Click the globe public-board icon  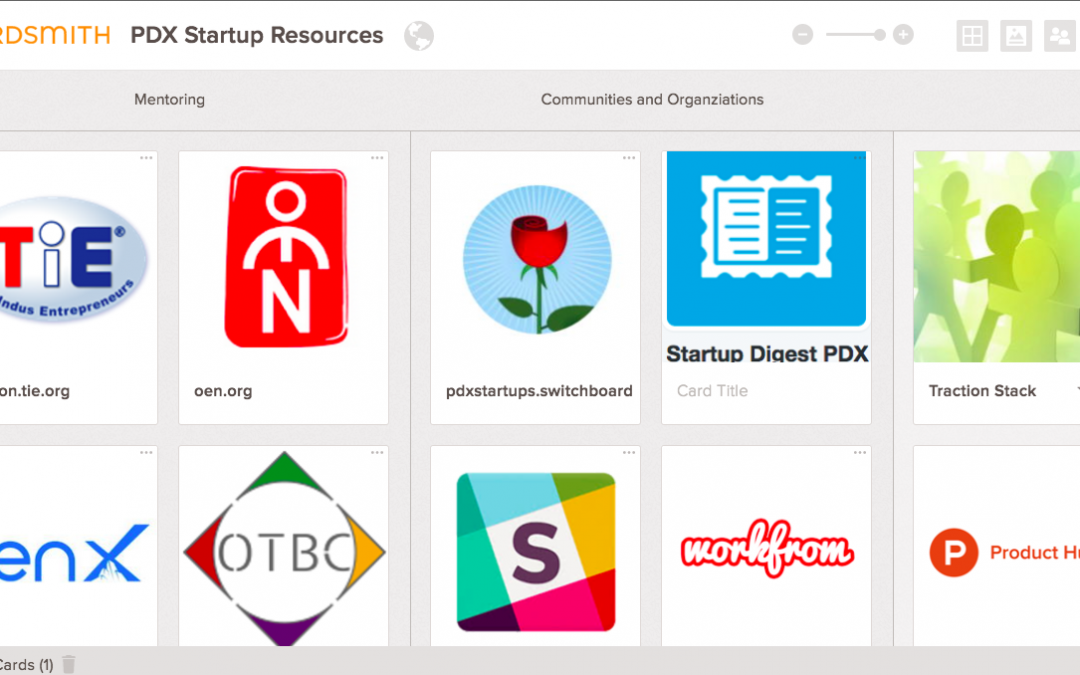pyautogui.click(x=419, y=36)
